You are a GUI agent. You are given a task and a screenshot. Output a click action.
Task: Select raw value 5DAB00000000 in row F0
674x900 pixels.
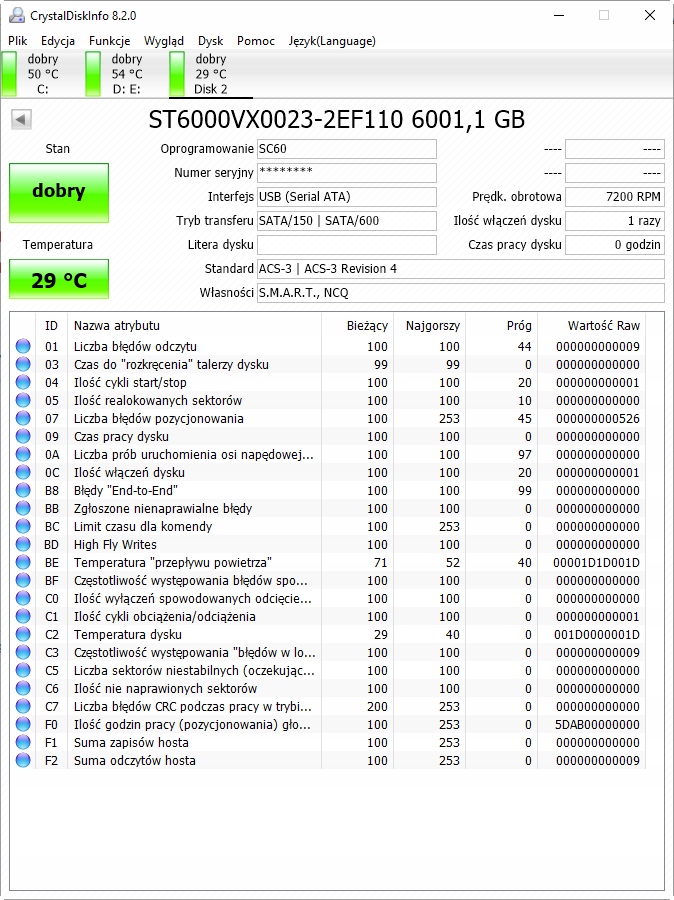click(597, 724)
